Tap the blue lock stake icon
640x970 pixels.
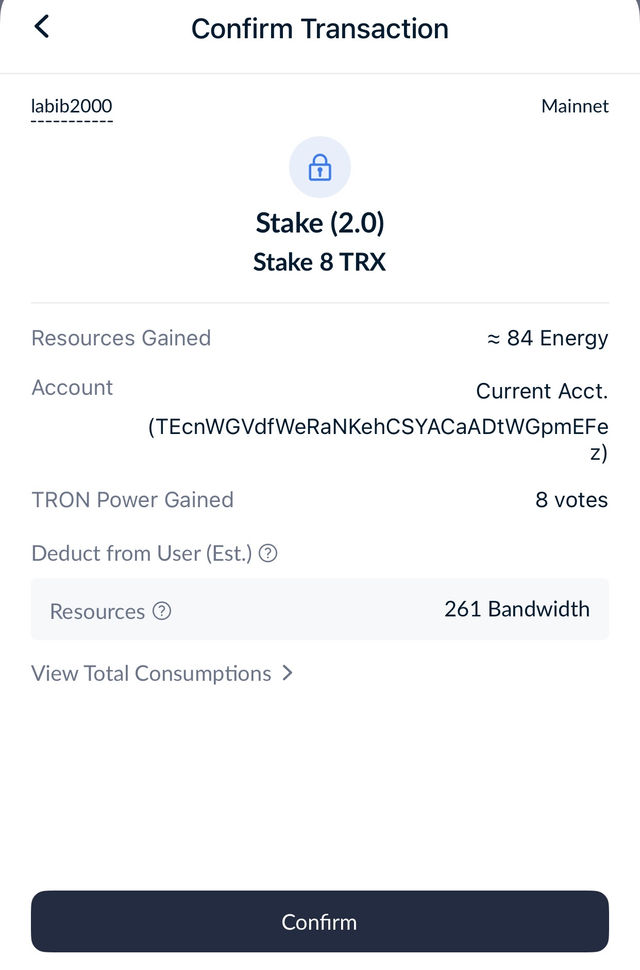tap(319, 168)
